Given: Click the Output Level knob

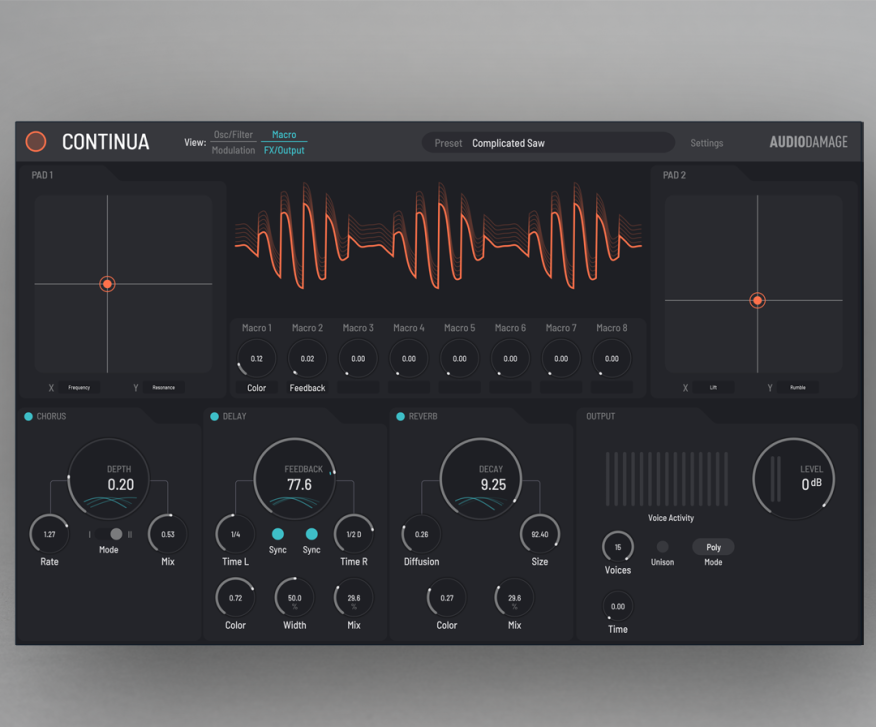Looking at the screenshot, I should tap(794, 479).
